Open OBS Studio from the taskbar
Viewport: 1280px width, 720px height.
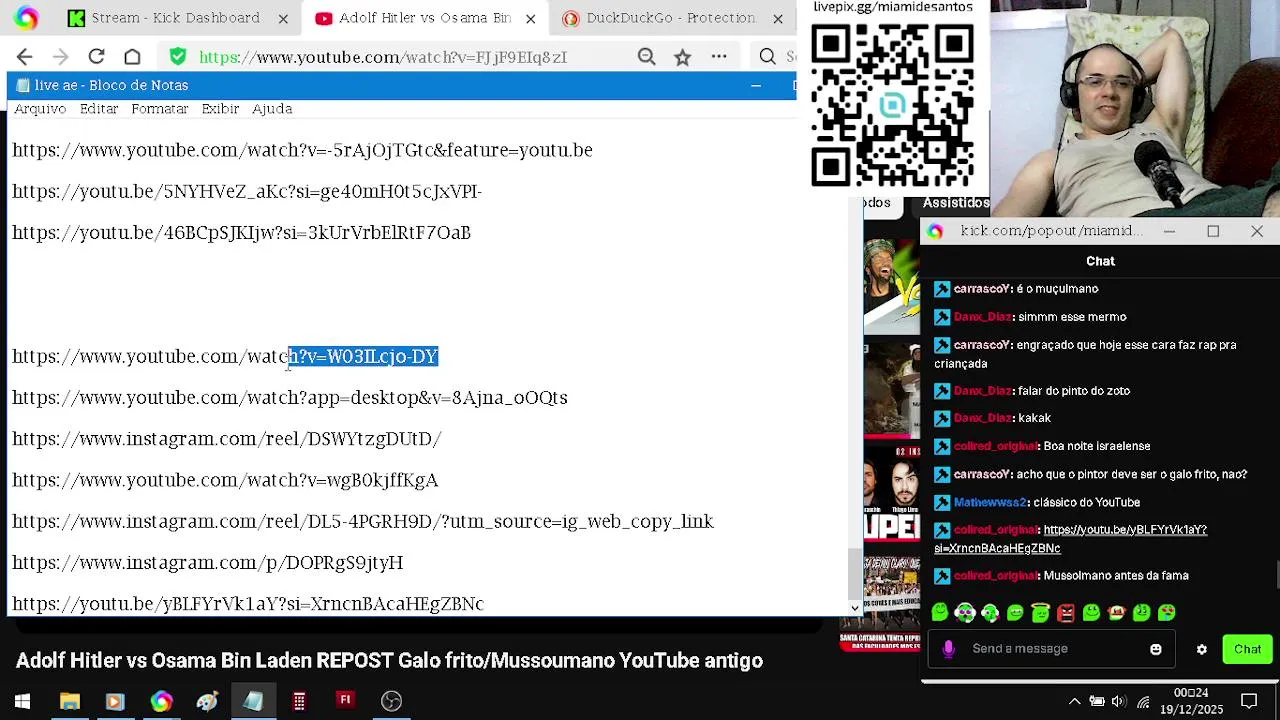[391, 701]
